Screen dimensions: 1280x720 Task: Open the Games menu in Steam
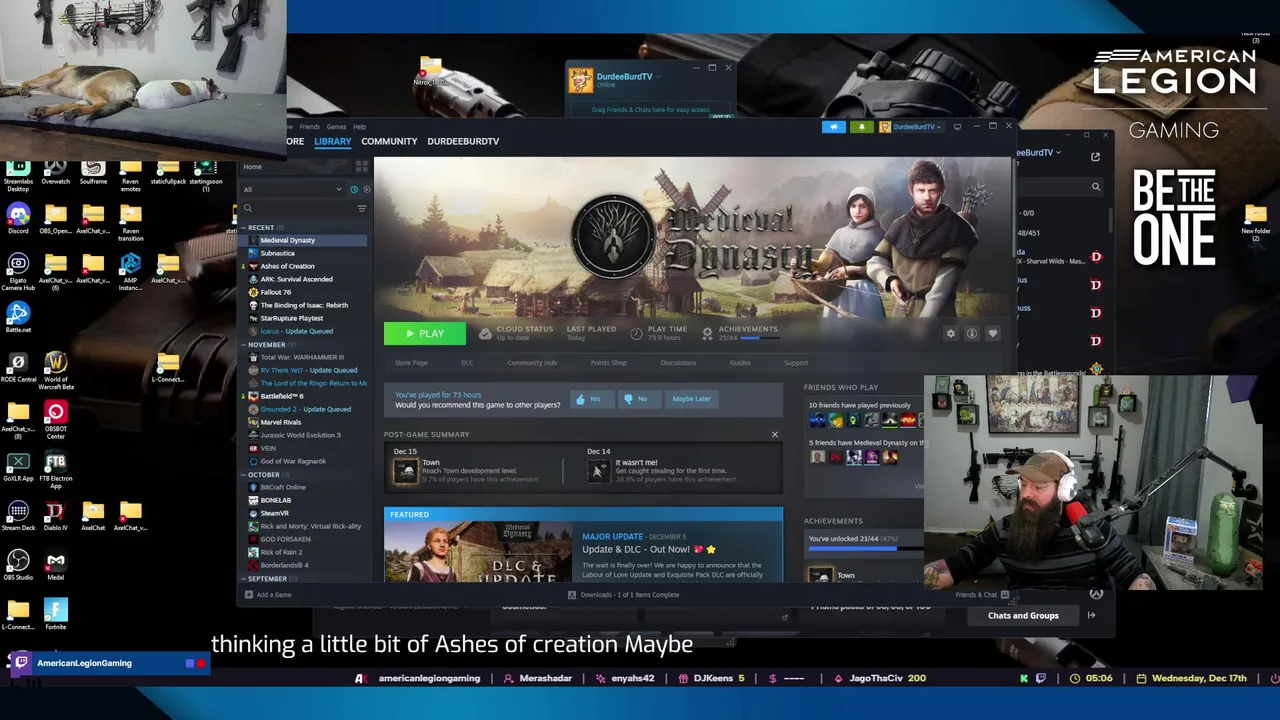[x=336, y=127]
